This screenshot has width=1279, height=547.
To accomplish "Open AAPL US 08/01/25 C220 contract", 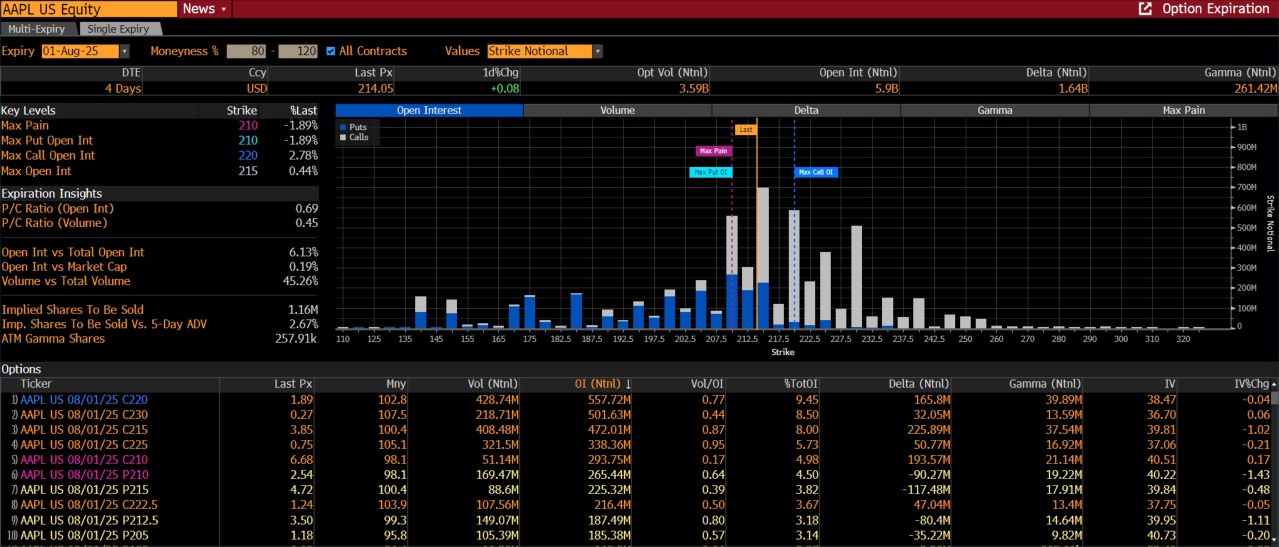I will coord(83,399).
